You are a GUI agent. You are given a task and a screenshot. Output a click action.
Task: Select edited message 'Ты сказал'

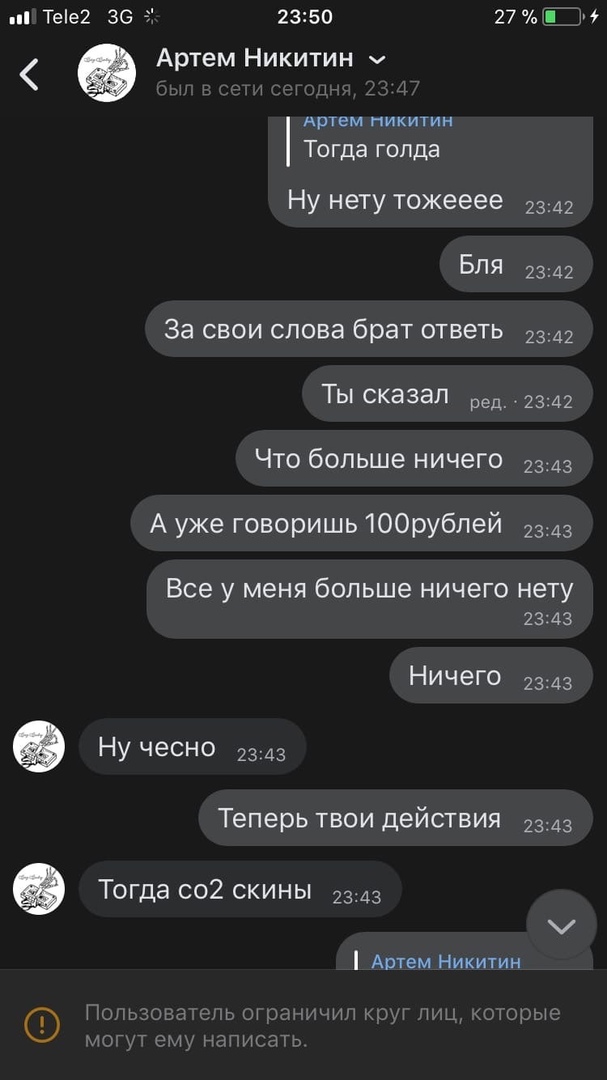point(447,393)
